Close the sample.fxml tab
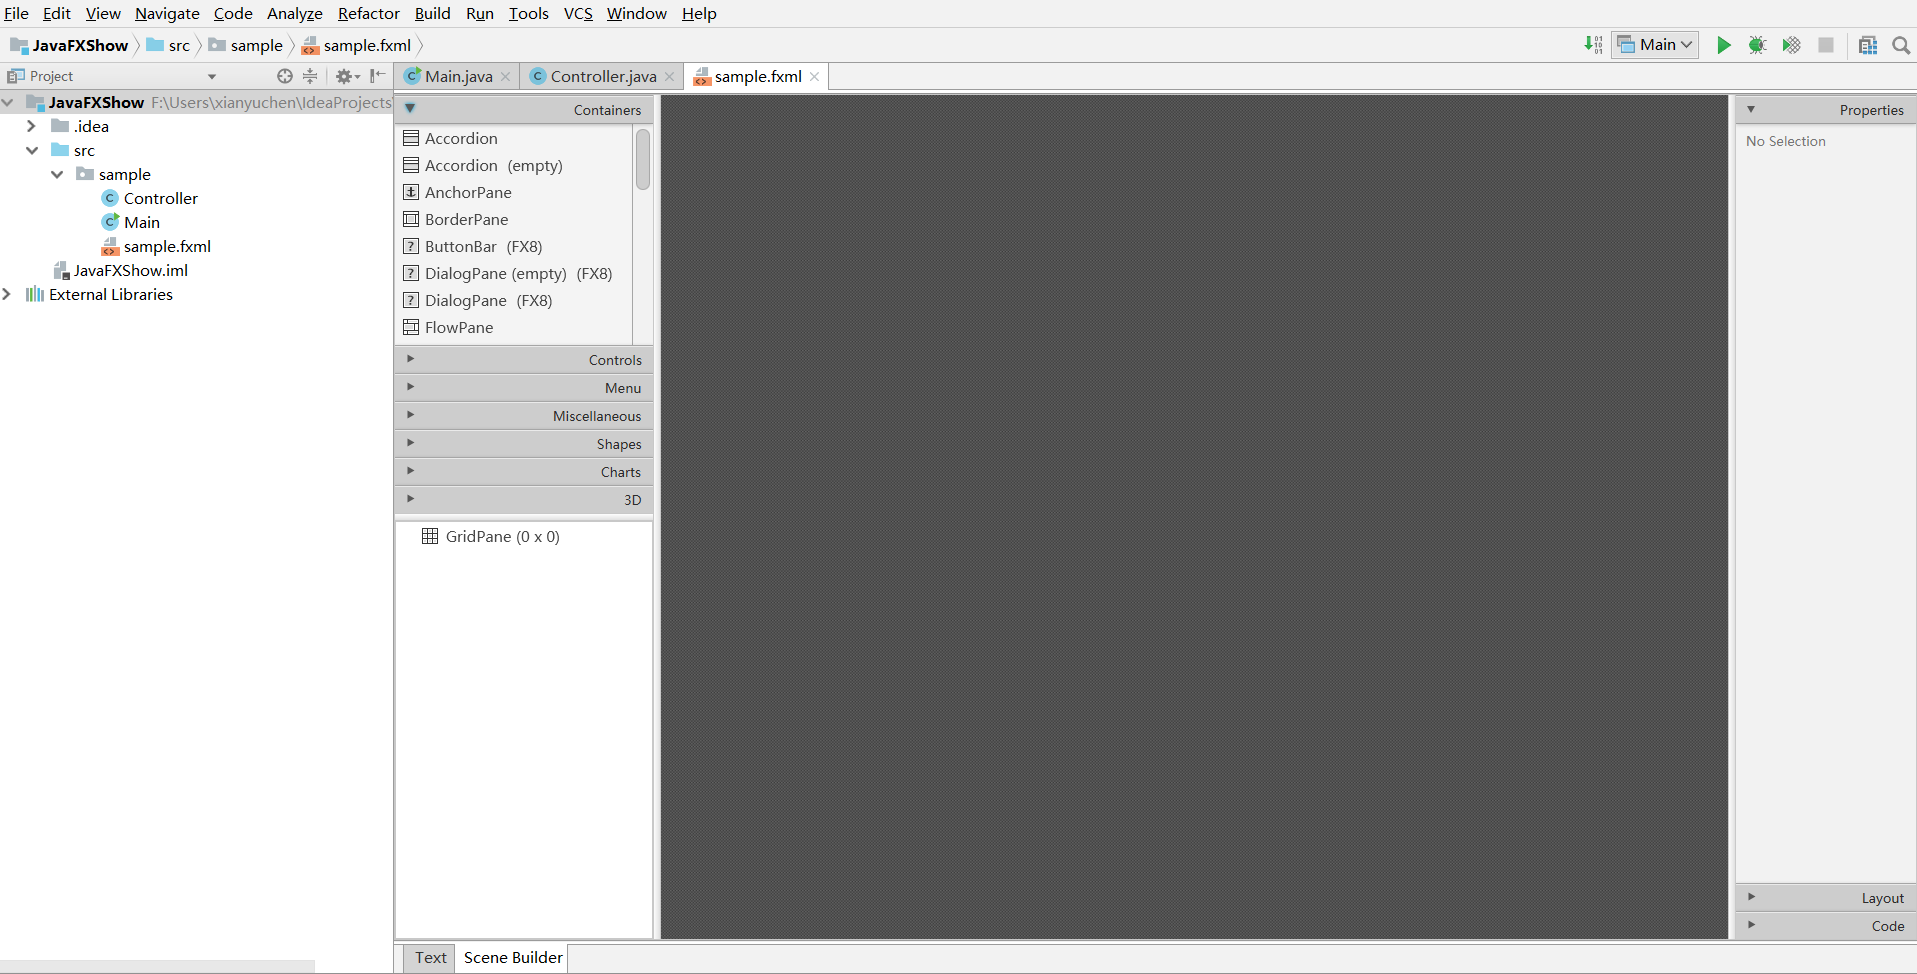1917x974 pixels. click(815, 77)
